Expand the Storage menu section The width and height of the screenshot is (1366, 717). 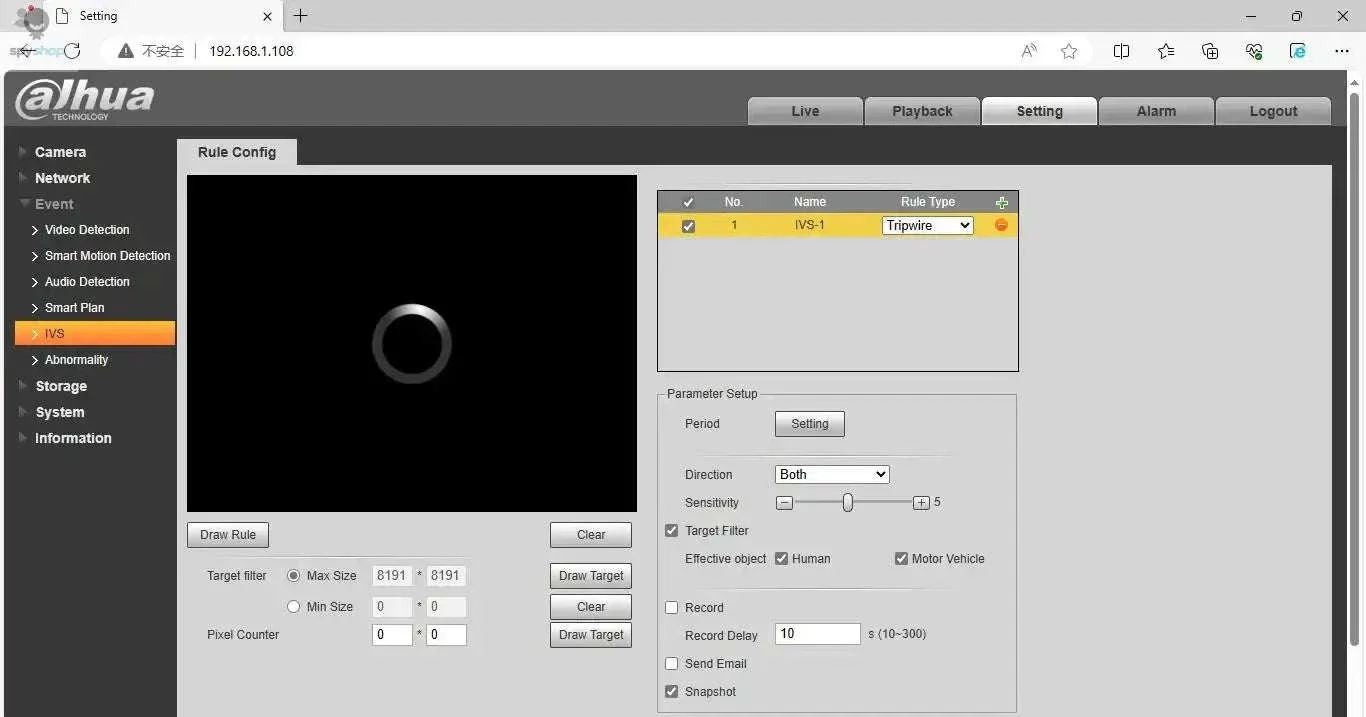point(61,386)
